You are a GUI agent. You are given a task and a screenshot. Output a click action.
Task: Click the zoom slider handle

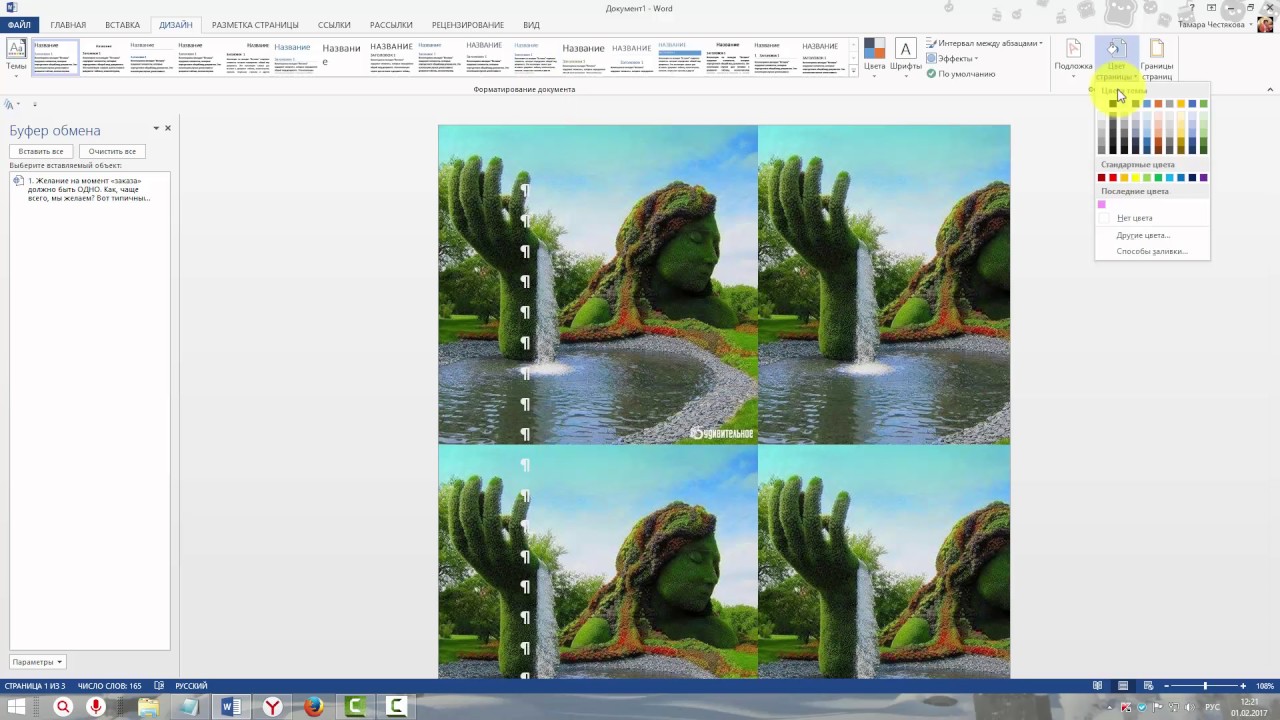[x=1205, y=686]
